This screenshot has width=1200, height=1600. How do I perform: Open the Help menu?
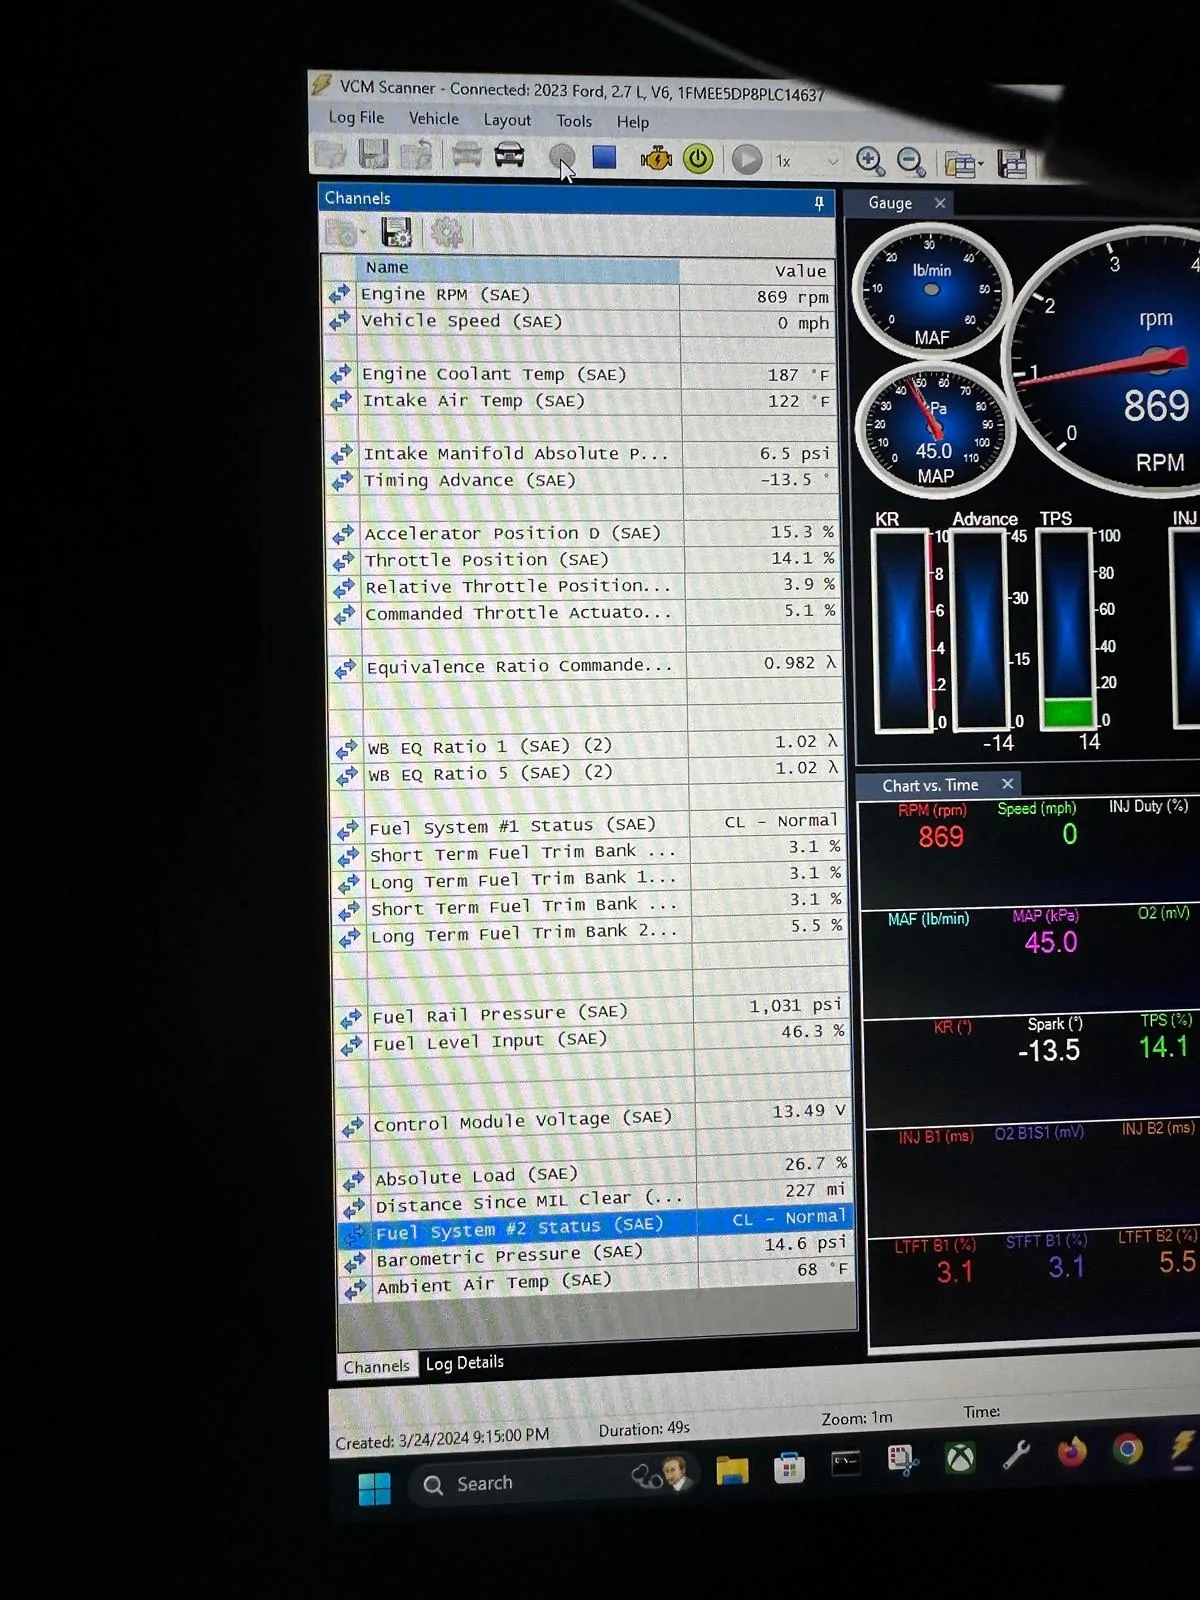(632, 122)
